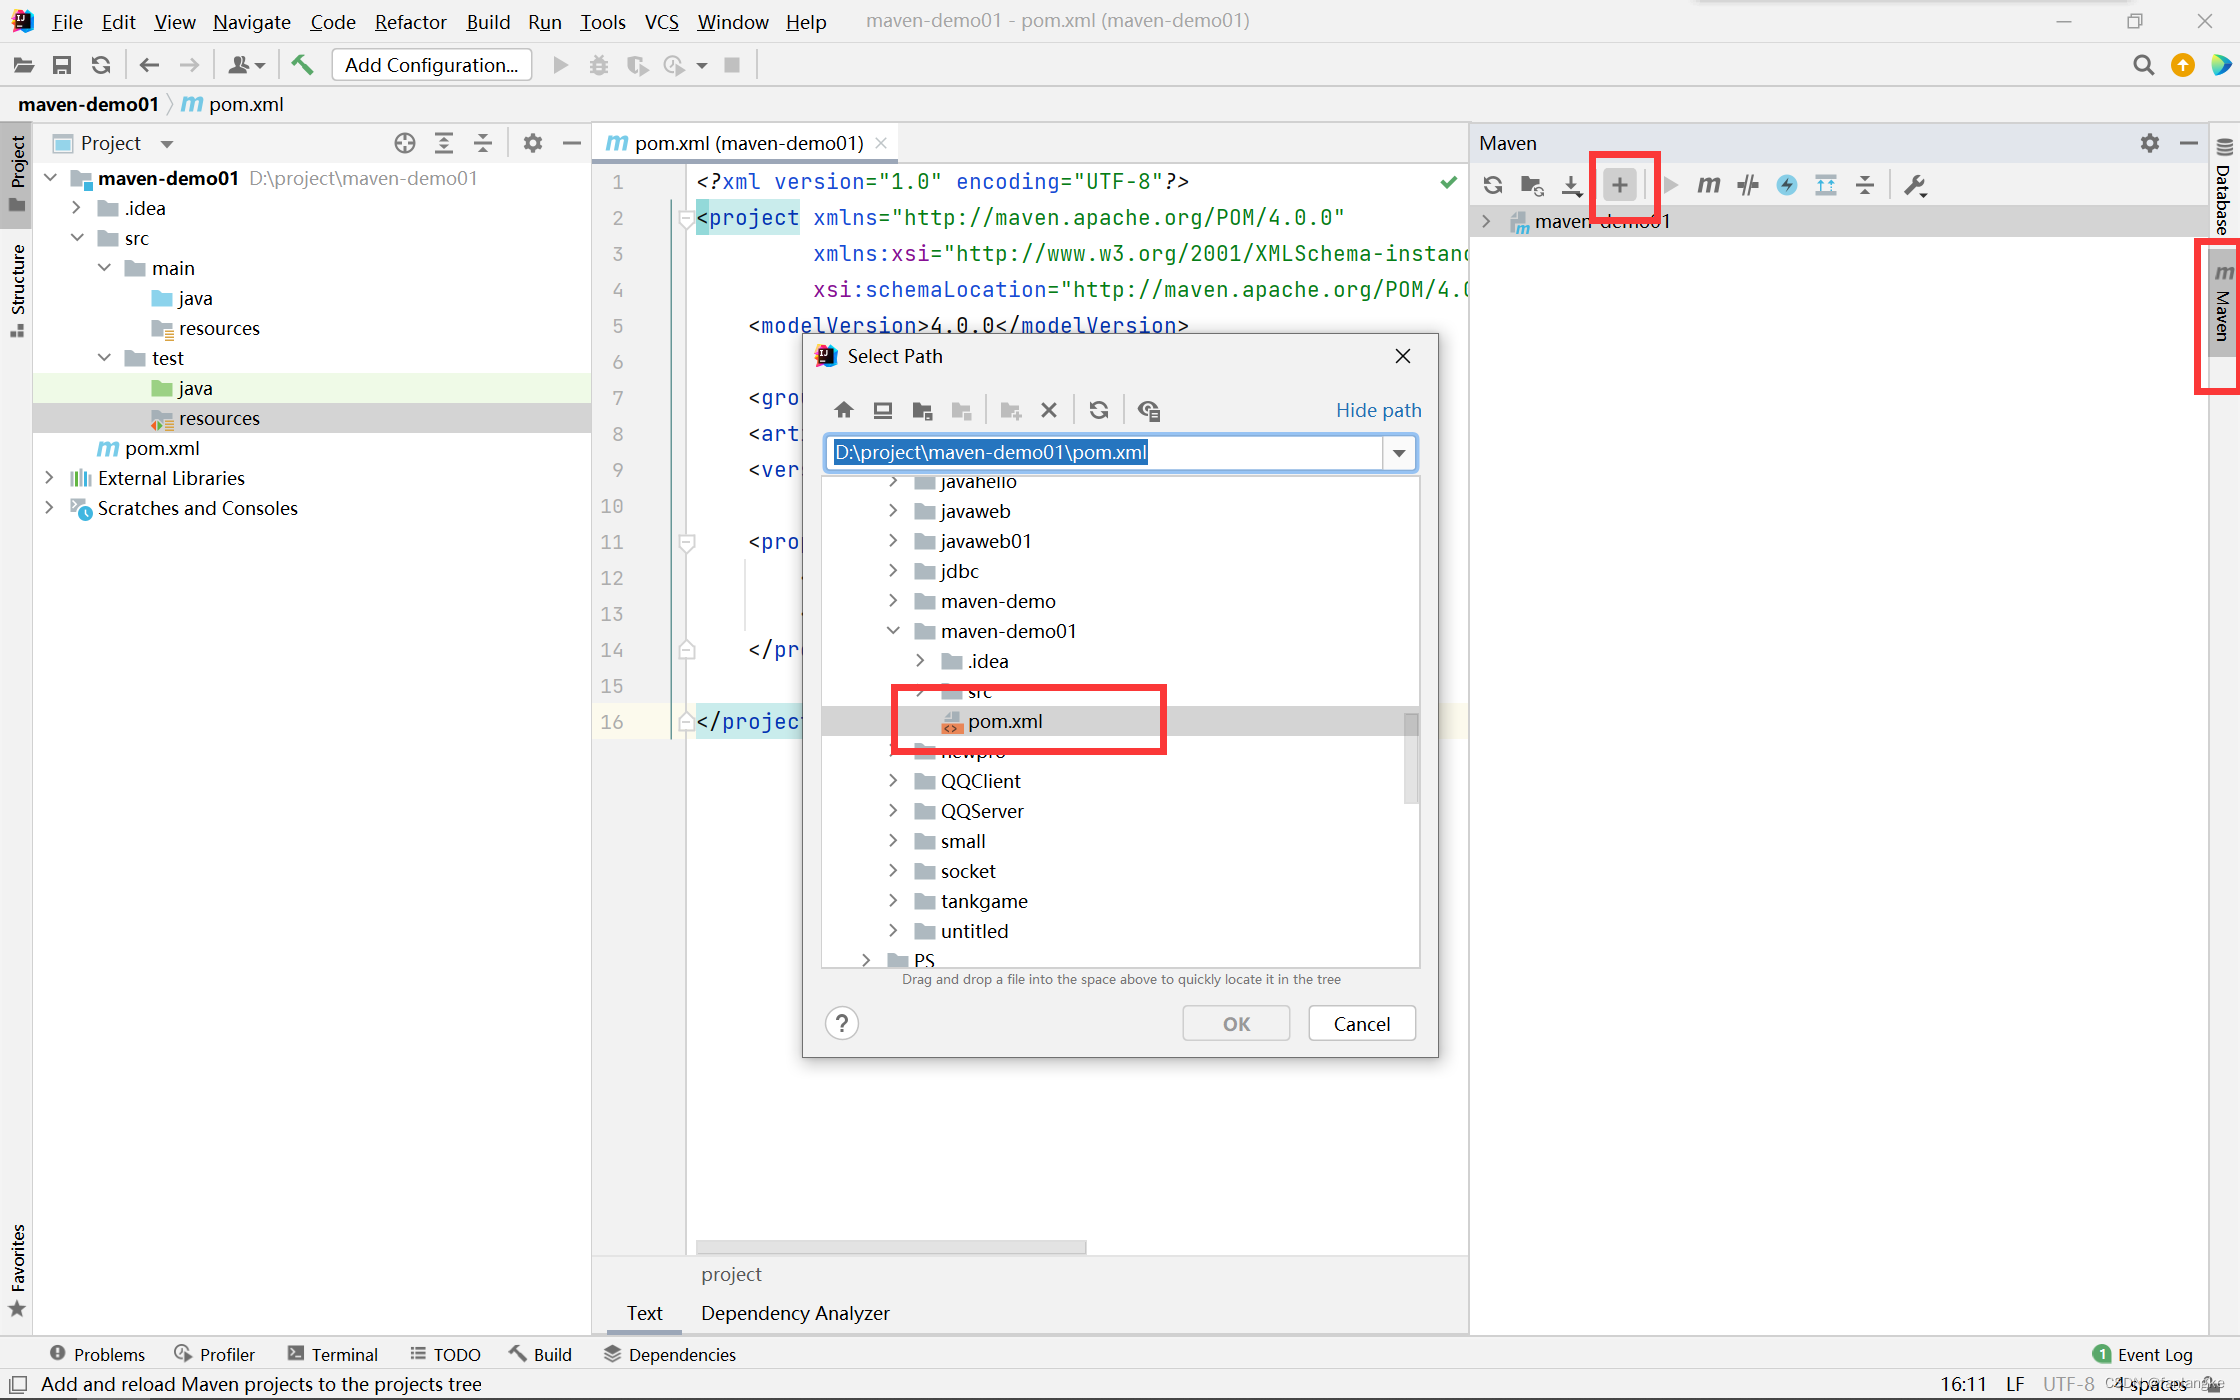Click Execute Maven Goal icon
The image size is (2240, 1400).
[1709, 185]
